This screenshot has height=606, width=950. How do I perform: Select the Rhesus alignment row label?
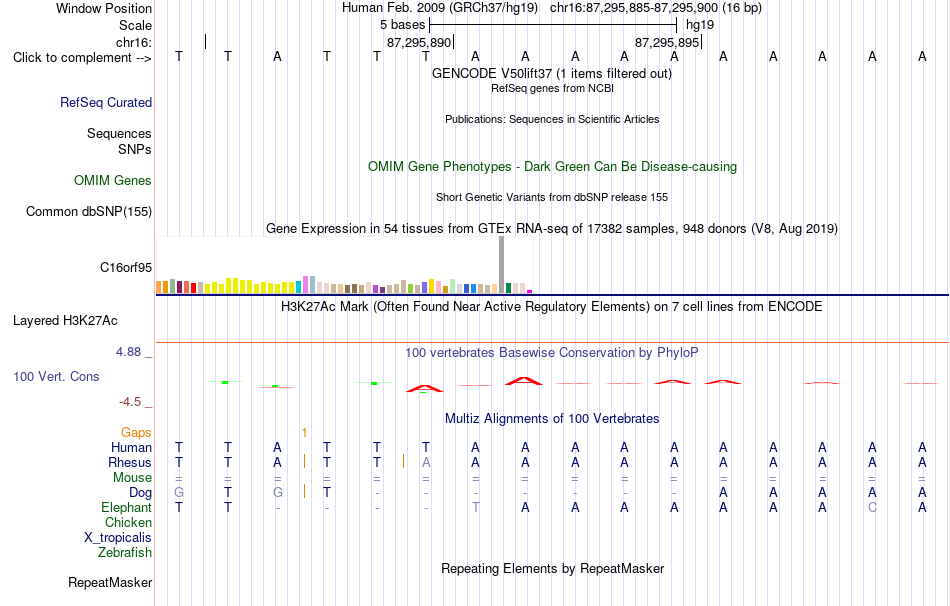tap(130, 462)
